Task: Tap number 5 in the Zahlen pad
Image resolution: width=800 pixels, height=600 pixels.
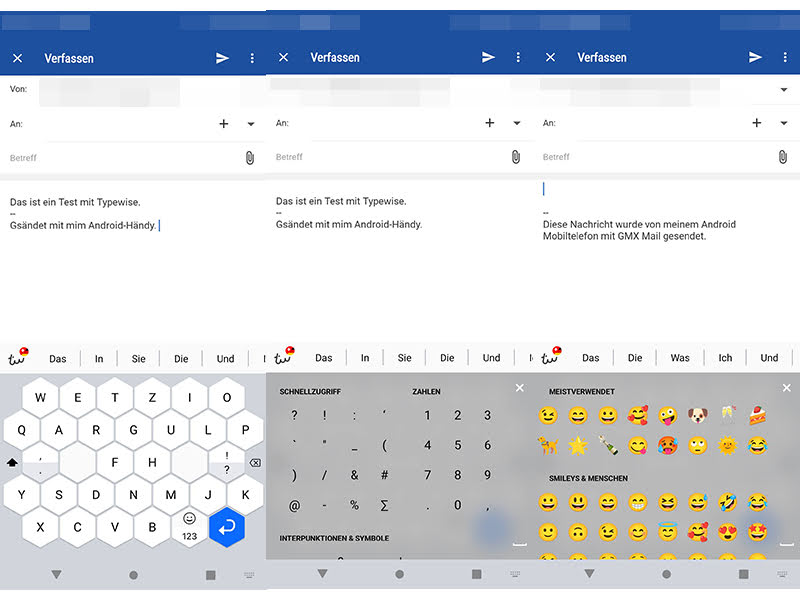Action: tap(458, 445)
